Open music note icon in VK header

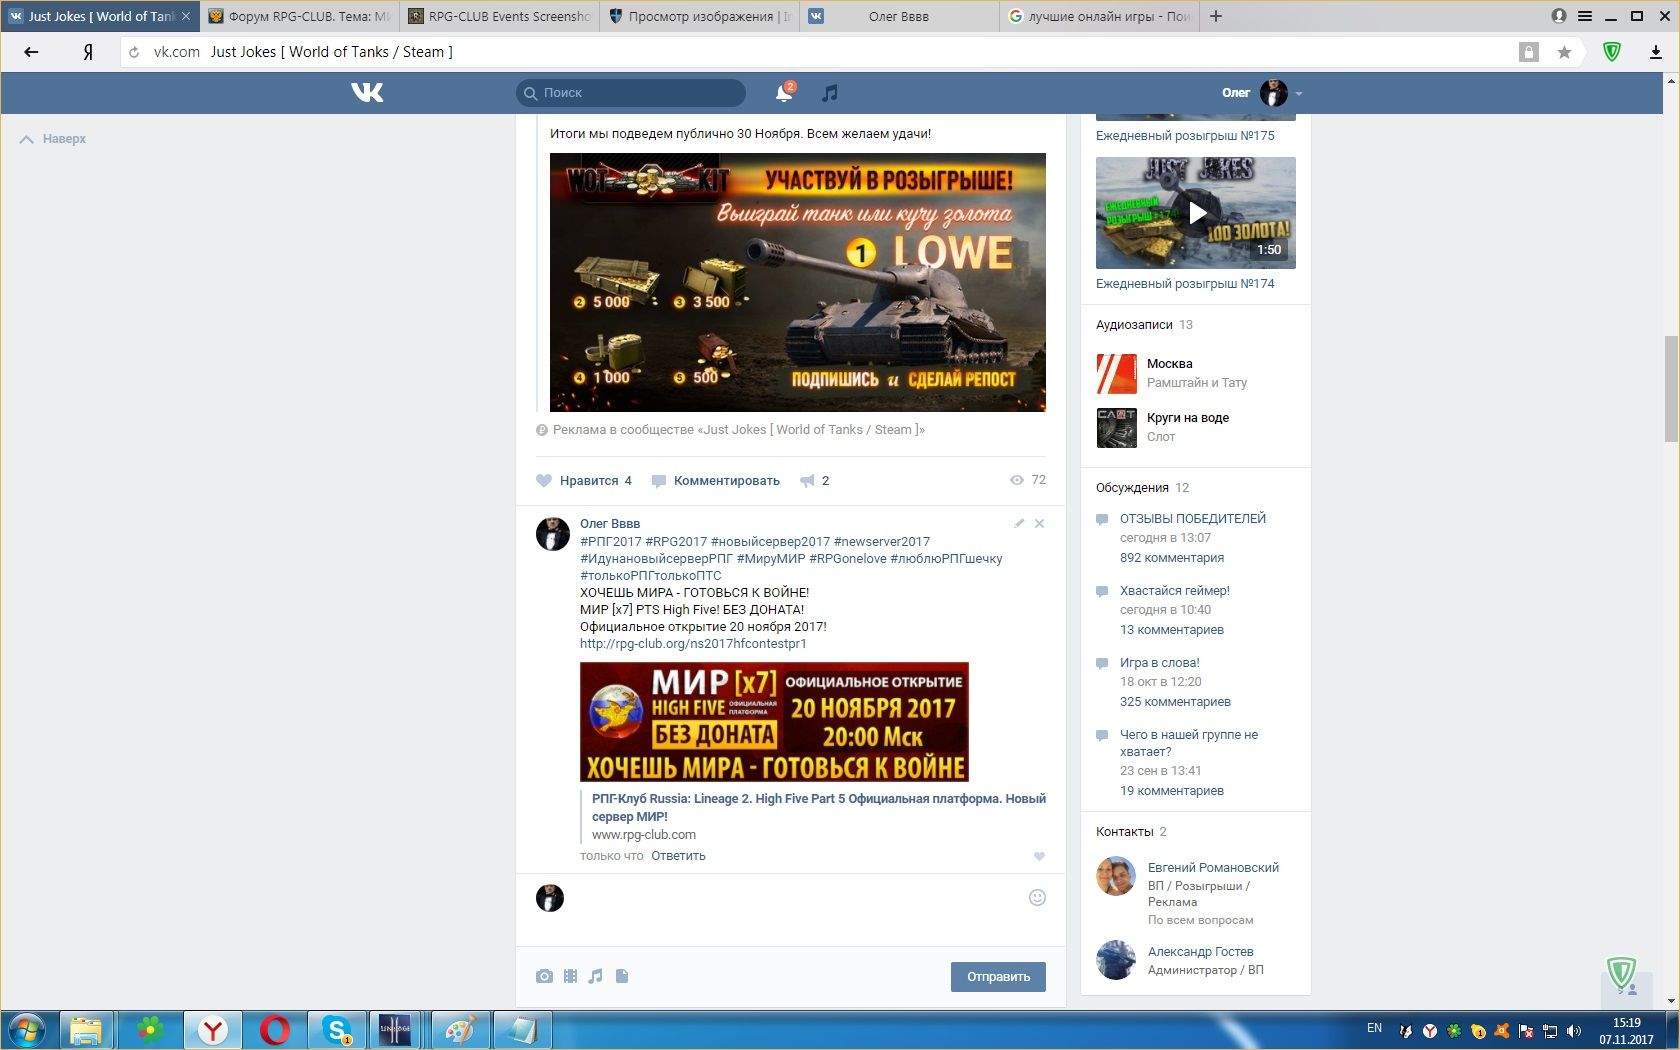[829, 93]
